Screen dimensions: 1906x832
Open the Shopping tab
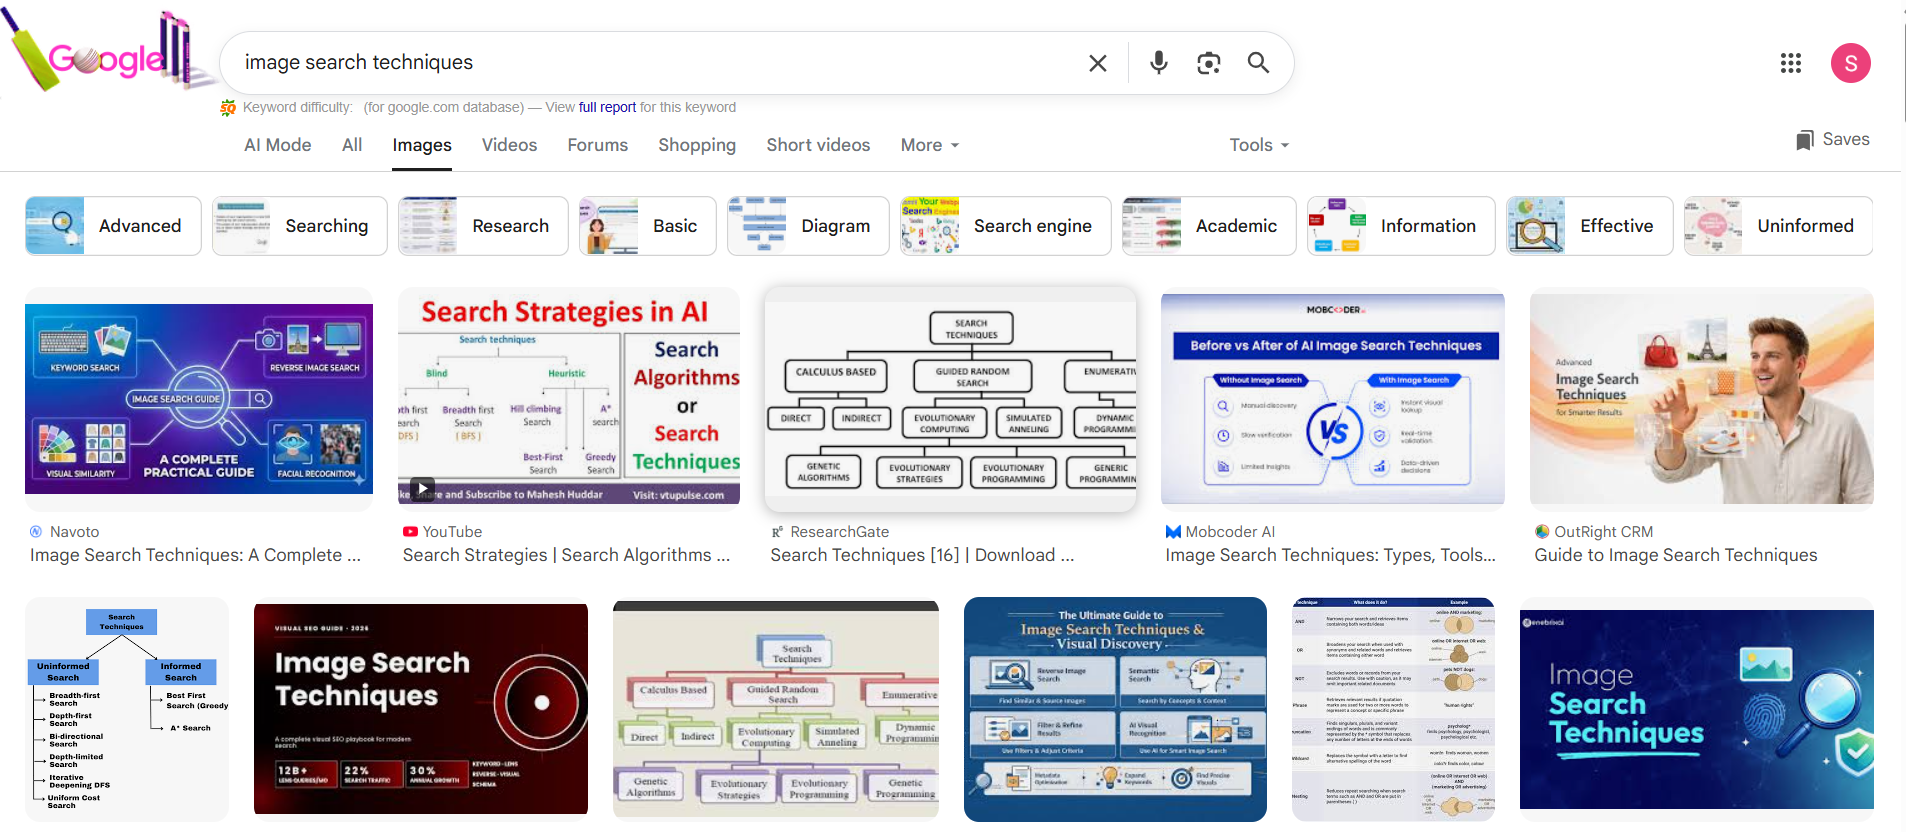[697, 145]
